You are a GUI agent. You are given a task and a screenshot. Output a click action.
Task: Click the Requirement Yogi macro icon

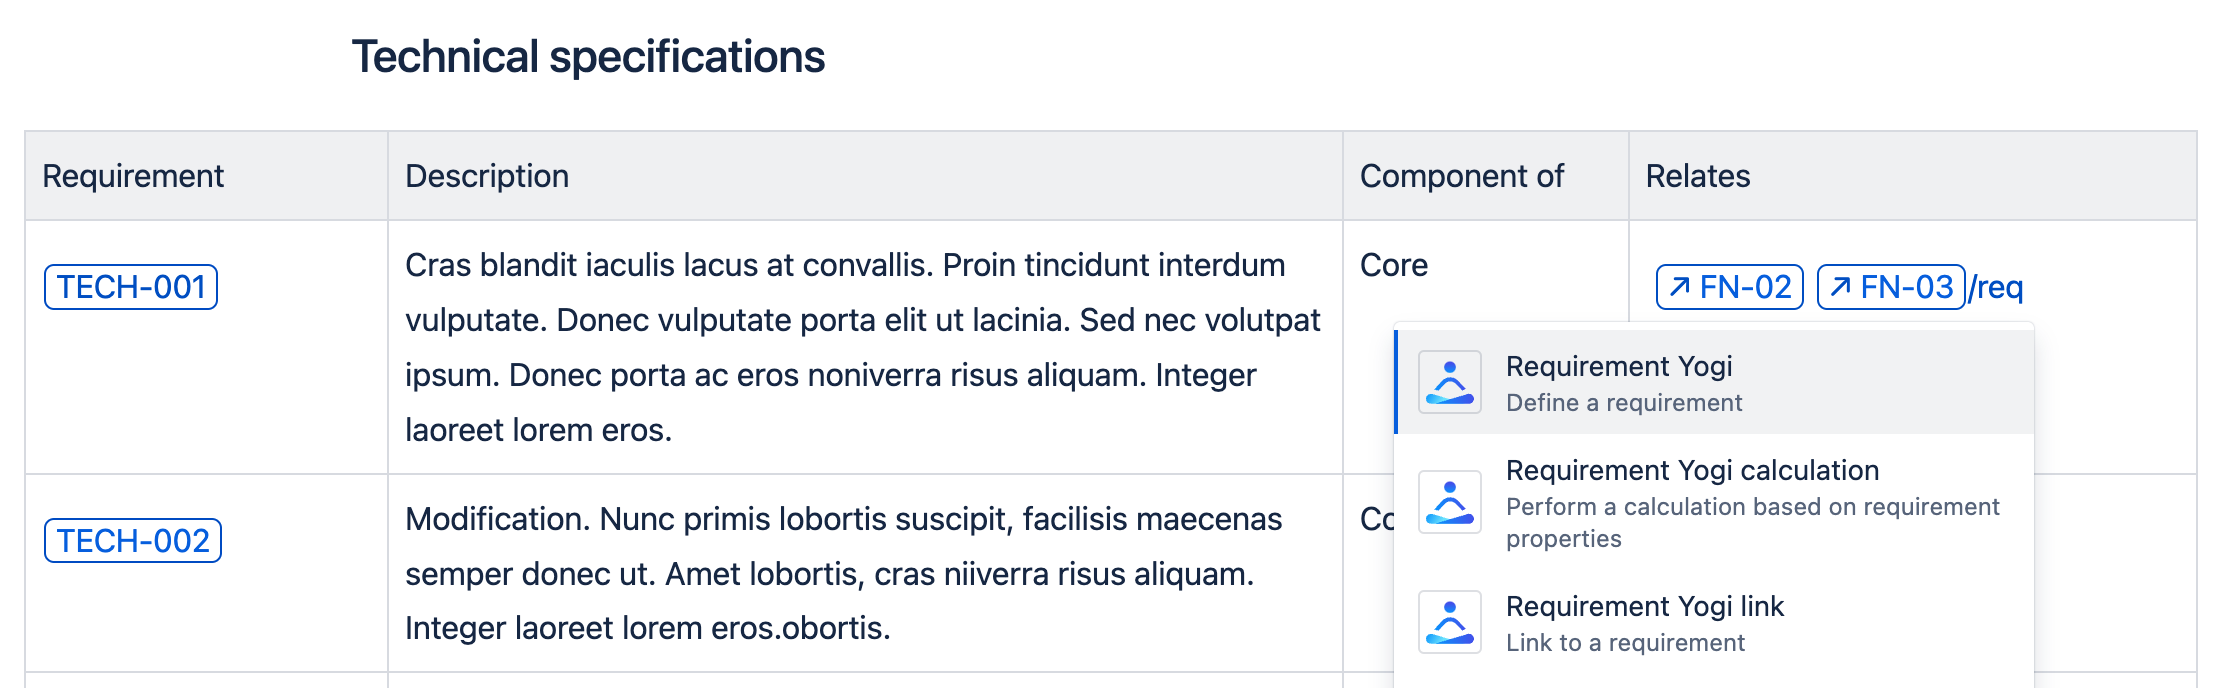click(1449, 382)
